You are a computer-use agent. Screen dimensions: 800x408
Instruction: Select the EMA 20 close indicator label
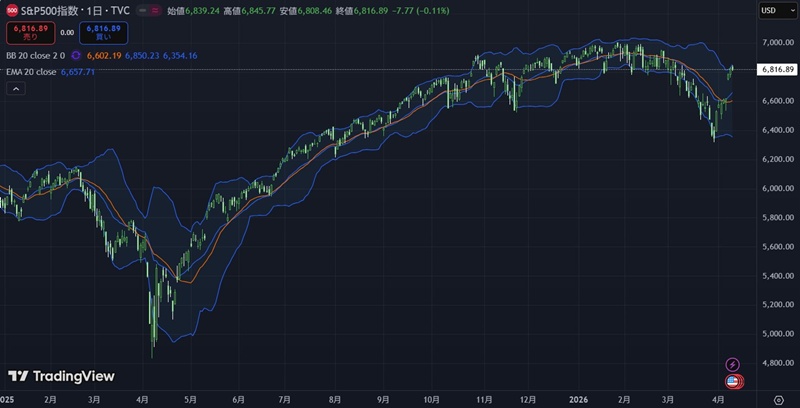tap(30, 72)
